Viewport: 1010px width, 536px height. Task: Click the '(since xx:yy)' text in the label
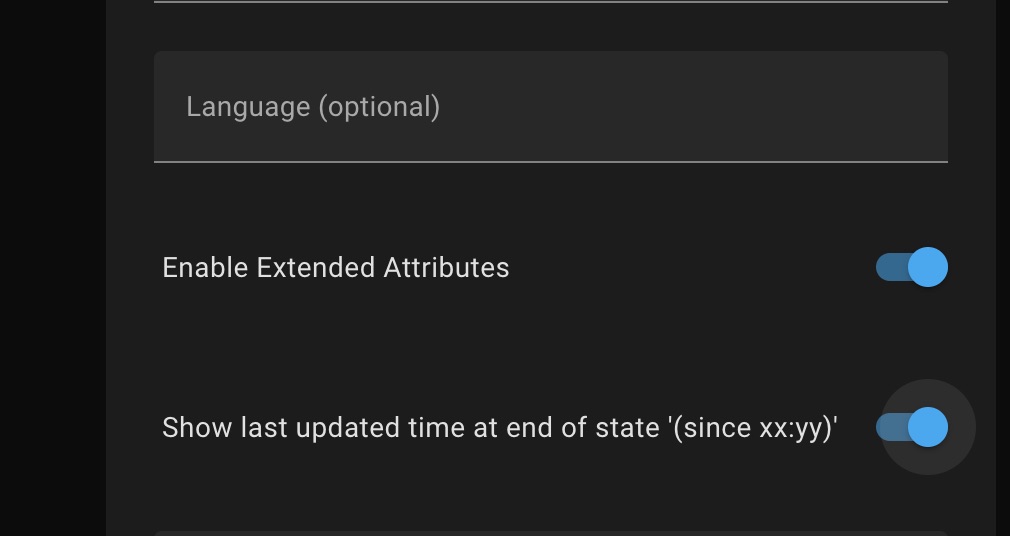tap(751, 428)
